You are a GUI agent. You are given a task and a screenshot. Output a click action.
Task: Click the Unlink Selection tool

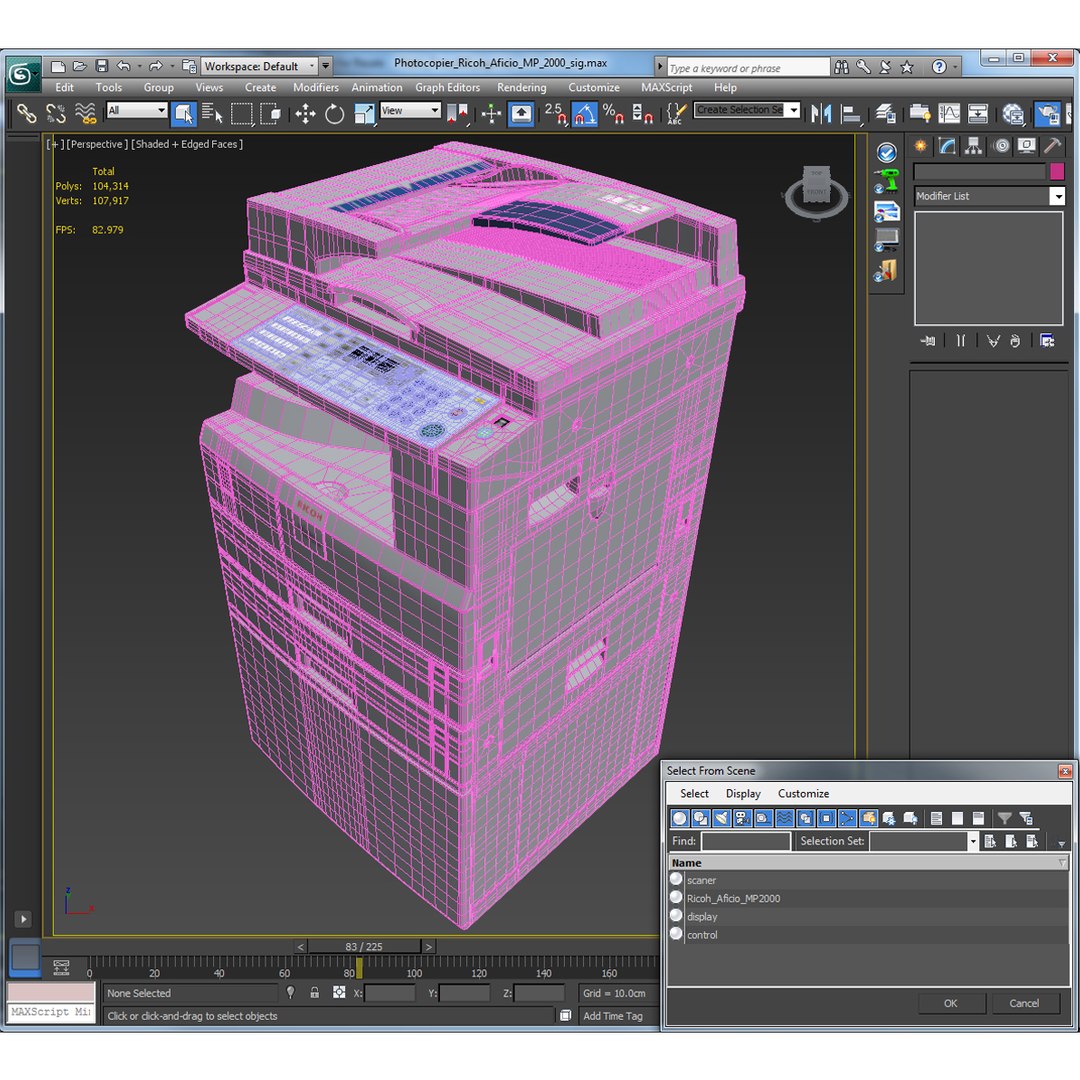(55, 113)
